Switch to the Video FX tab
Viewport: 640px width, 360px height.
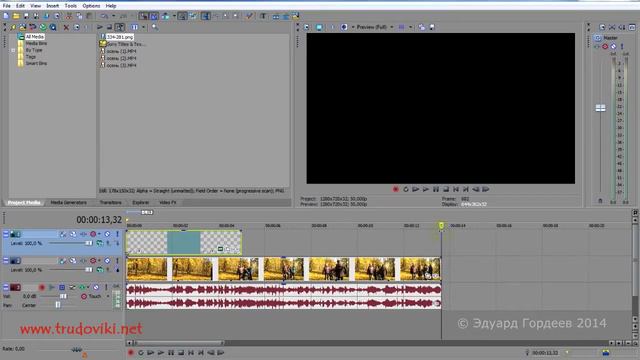(168, 202)
